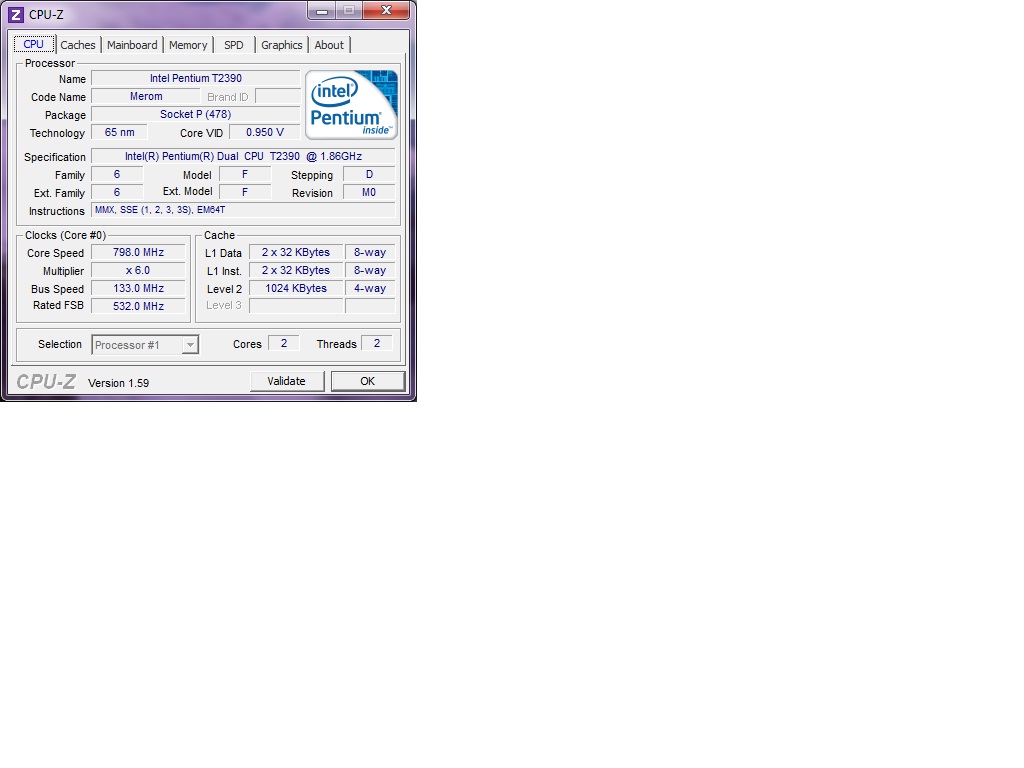1024x768 pixels.
Task: Click the Core VID value '0.950 V'
Action: pyautogui.click(x=264, y=133)
